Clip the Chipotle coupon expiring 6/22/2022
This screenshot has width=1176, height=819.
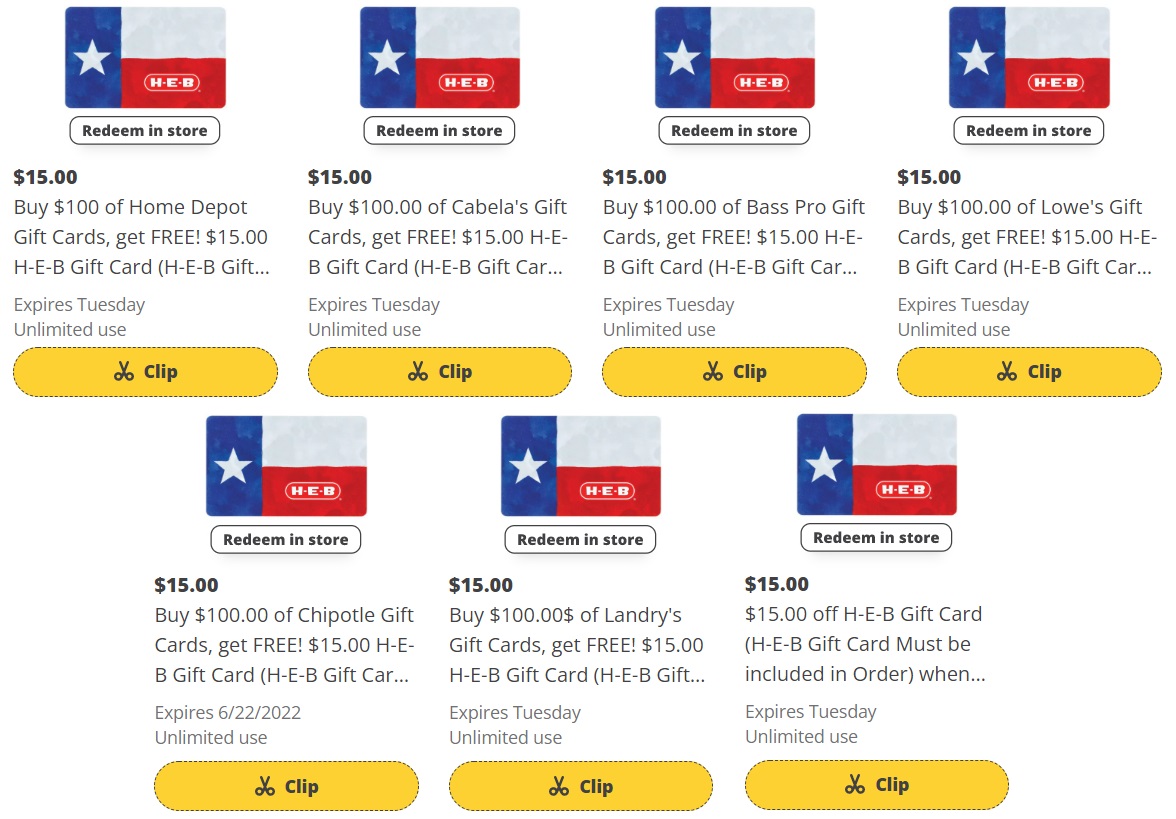pyautogui.click(x=286, y=785)
